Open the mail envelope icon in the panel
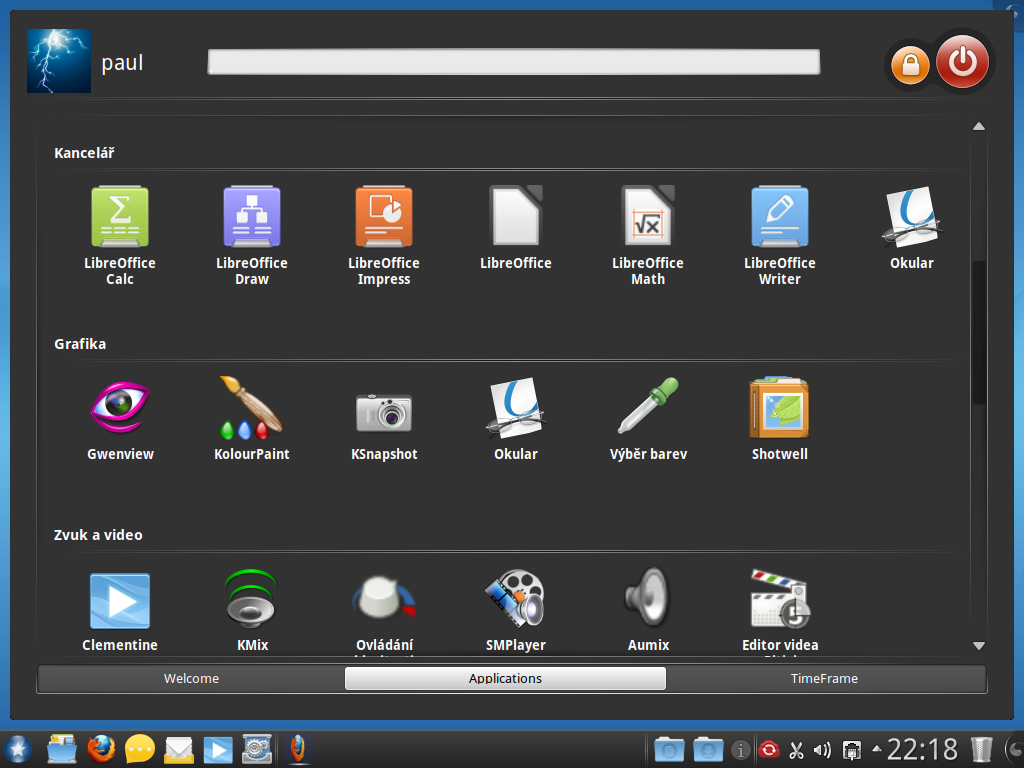This screenshot has height=768, width=1024. pyautogui.click(x=179, y=750)
